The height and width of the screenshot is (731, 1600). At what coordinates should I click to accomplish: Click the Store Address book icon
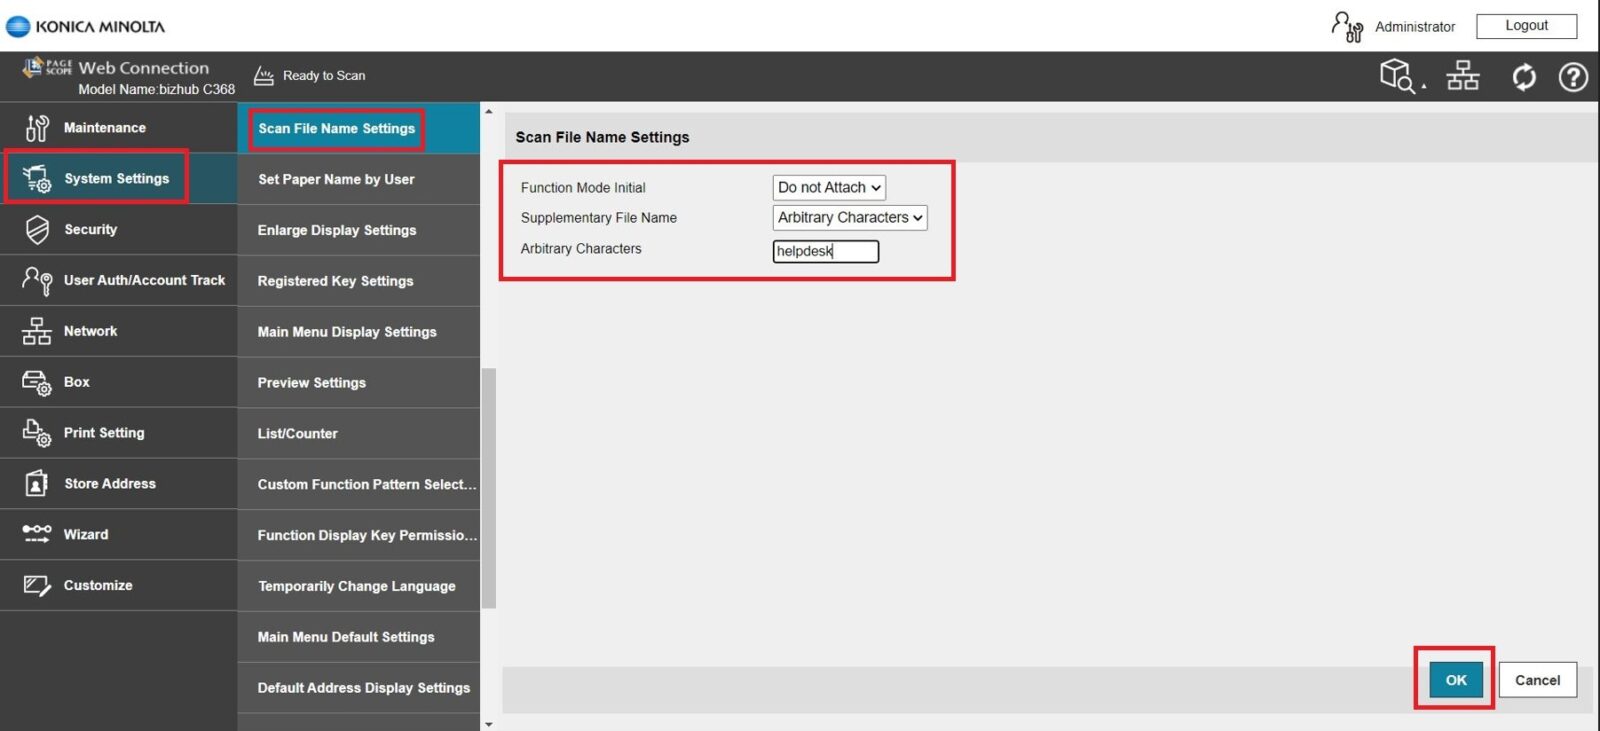pyautogui.click(x=37, y=484)
